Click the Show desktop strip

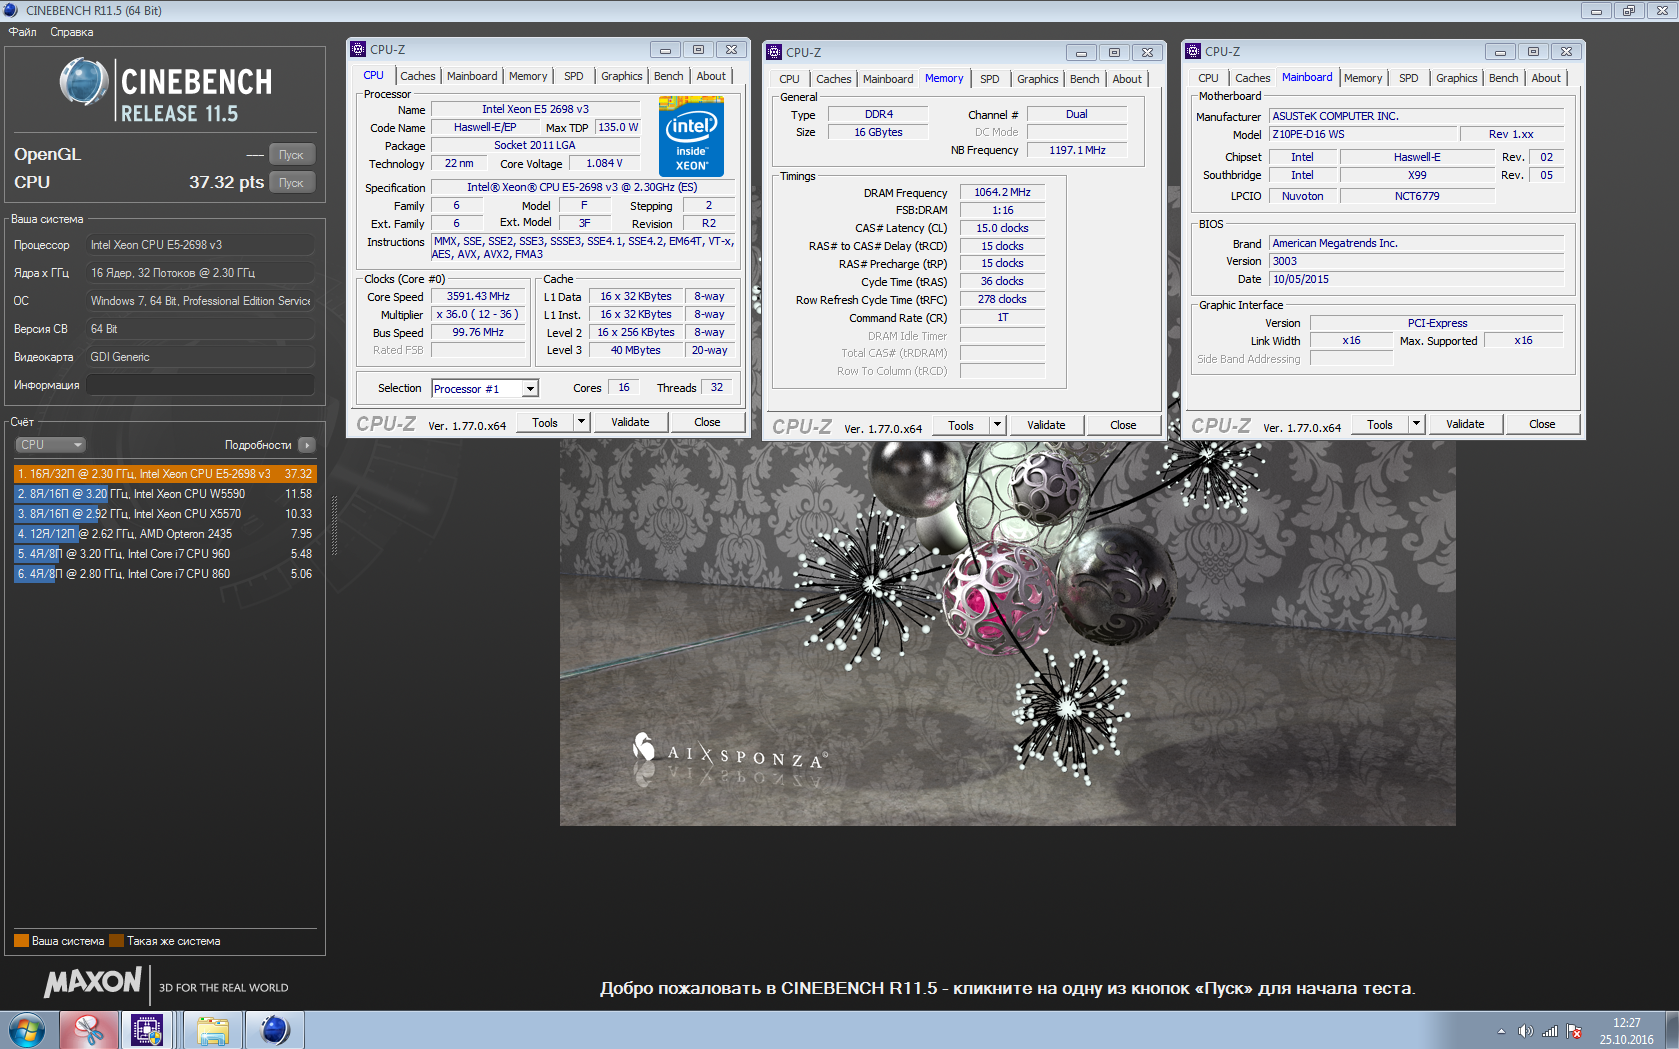point(1672,1030)
